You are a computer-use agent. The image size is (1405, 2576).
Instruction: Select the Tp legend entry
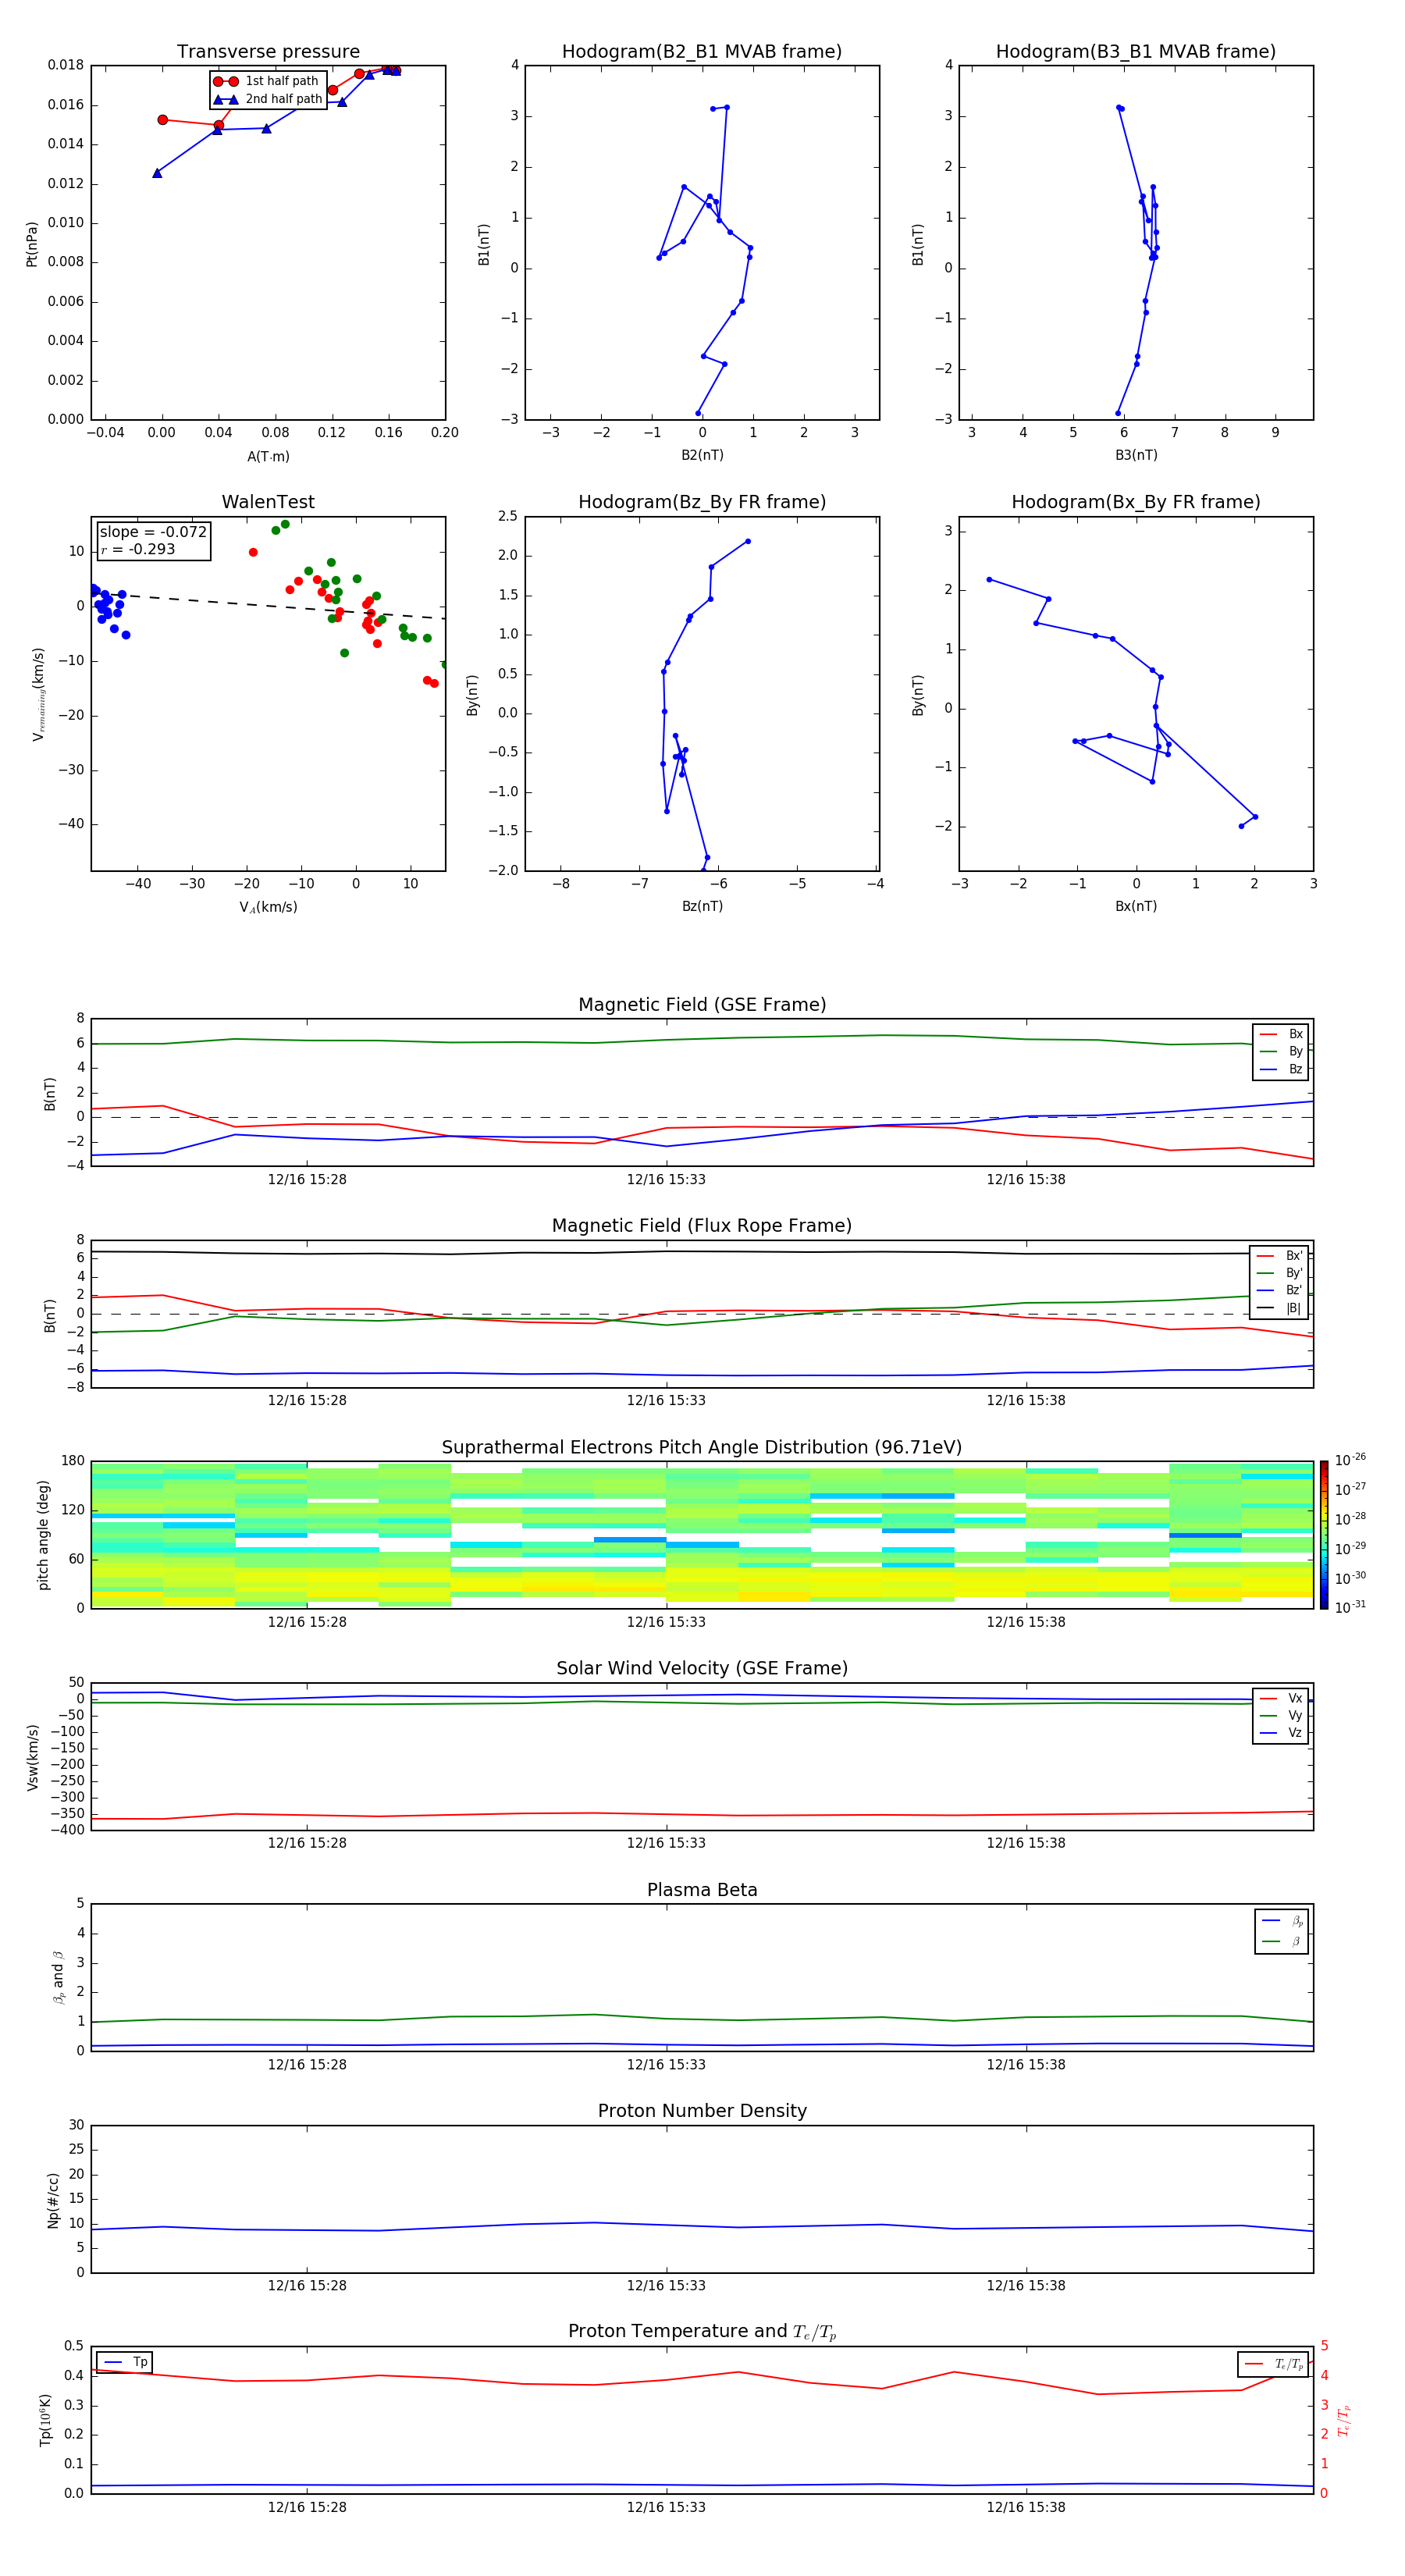point(126,2362)
